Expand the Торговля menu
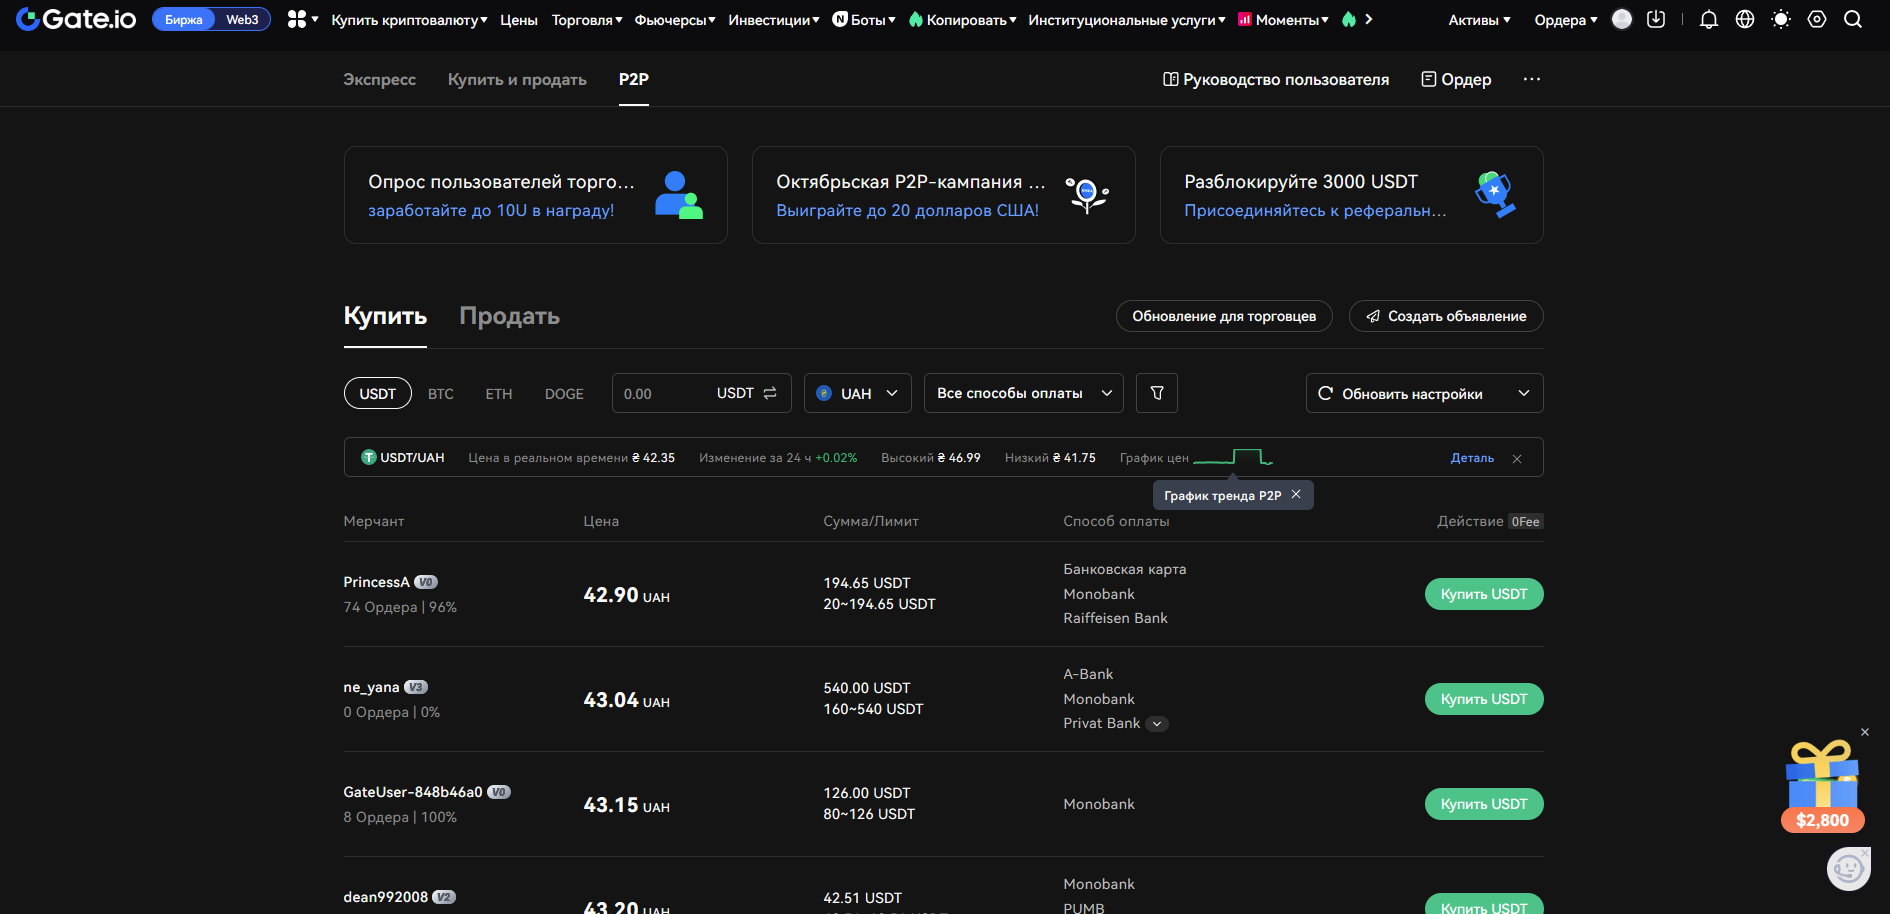 587,19
